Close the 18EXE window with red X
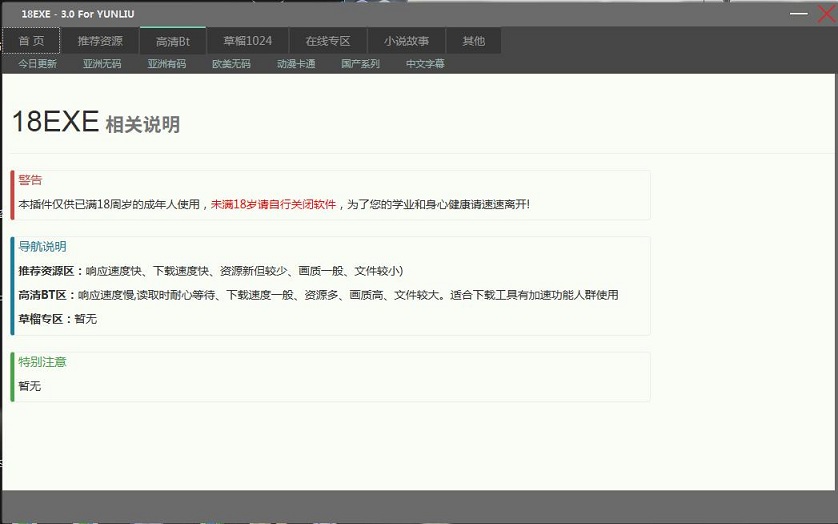838x524 pixels. 825,12
